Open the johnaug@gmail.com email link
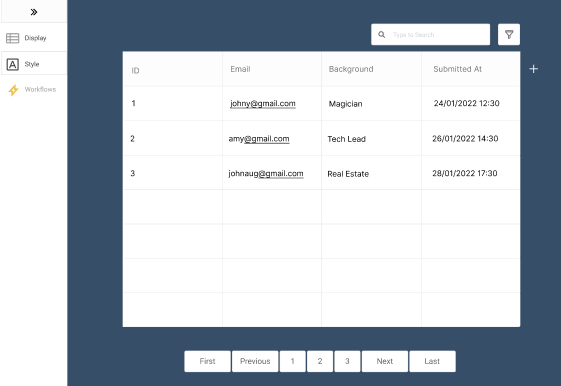 point(266,174)
